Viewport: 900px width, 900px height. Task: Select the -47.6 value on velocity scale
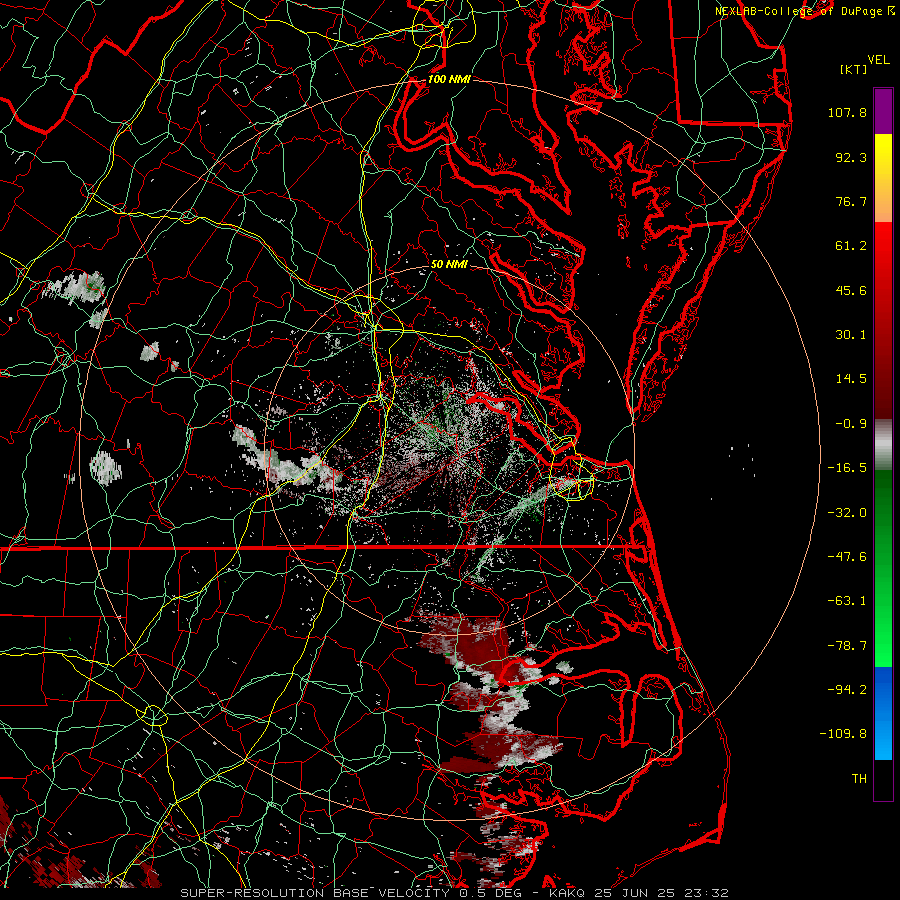point(847,557)
